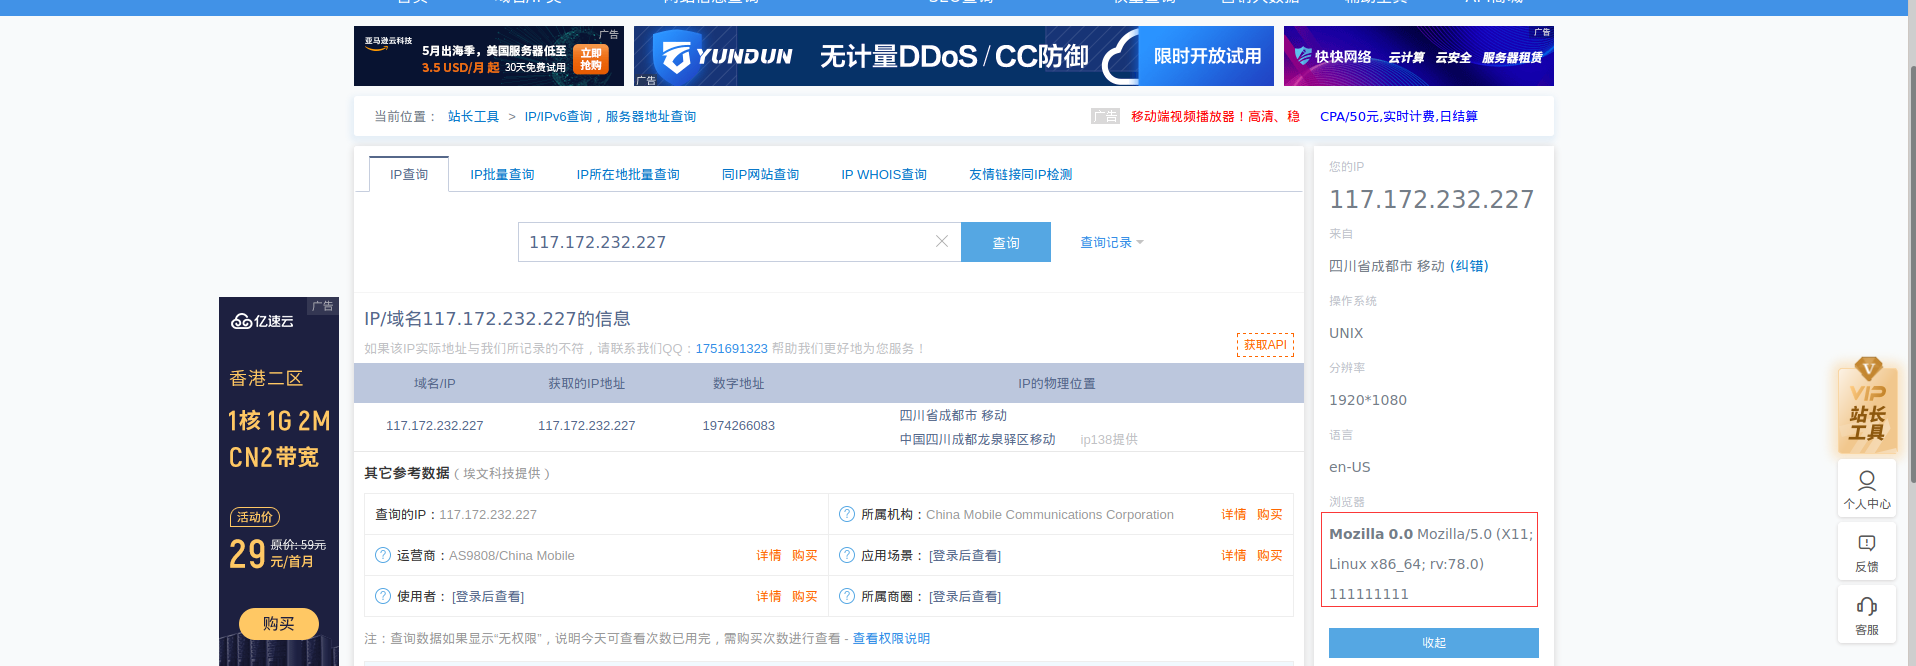Open the 反馈 feedback icon

1867,551
